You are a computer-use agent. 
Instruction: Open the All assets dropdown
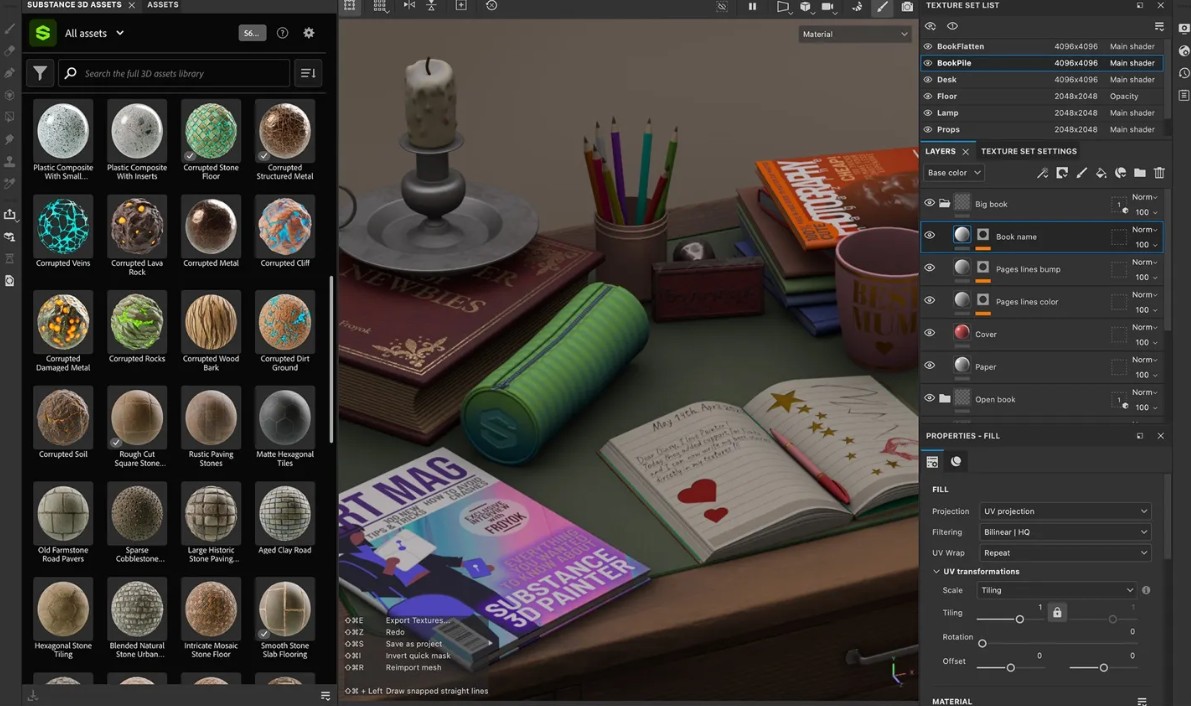[94, 33]
